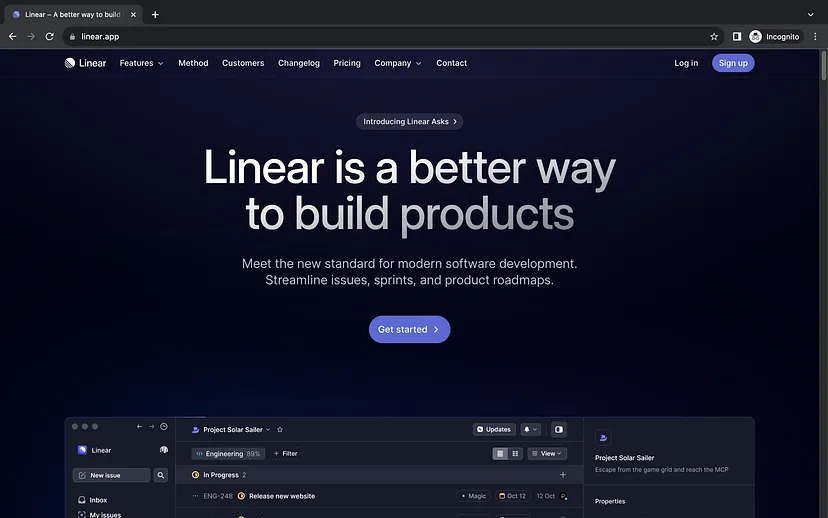This screenshot has height=518, width=828.
Task: Click the search magnifier beside New issue
Action: [161, 475]
